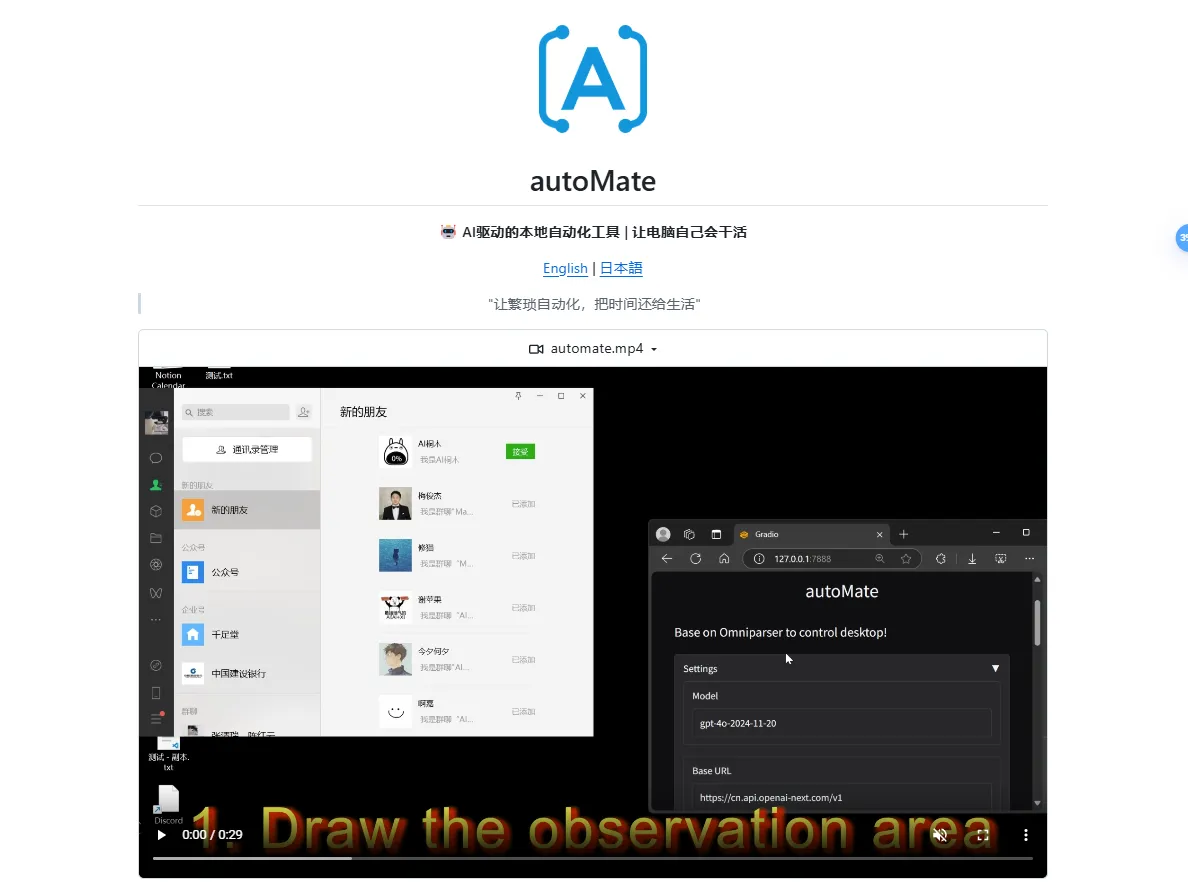Click browser refresh icon
The image size is (1188, 882).
(696, 558)
